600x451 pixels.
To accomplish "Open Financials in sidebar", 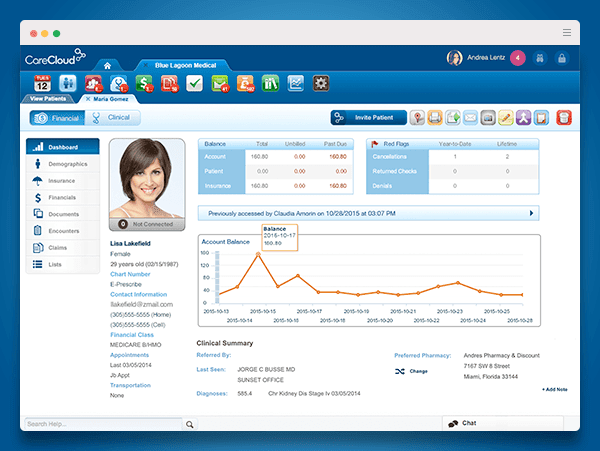I will pyautogui.click(x=63, y=197).
